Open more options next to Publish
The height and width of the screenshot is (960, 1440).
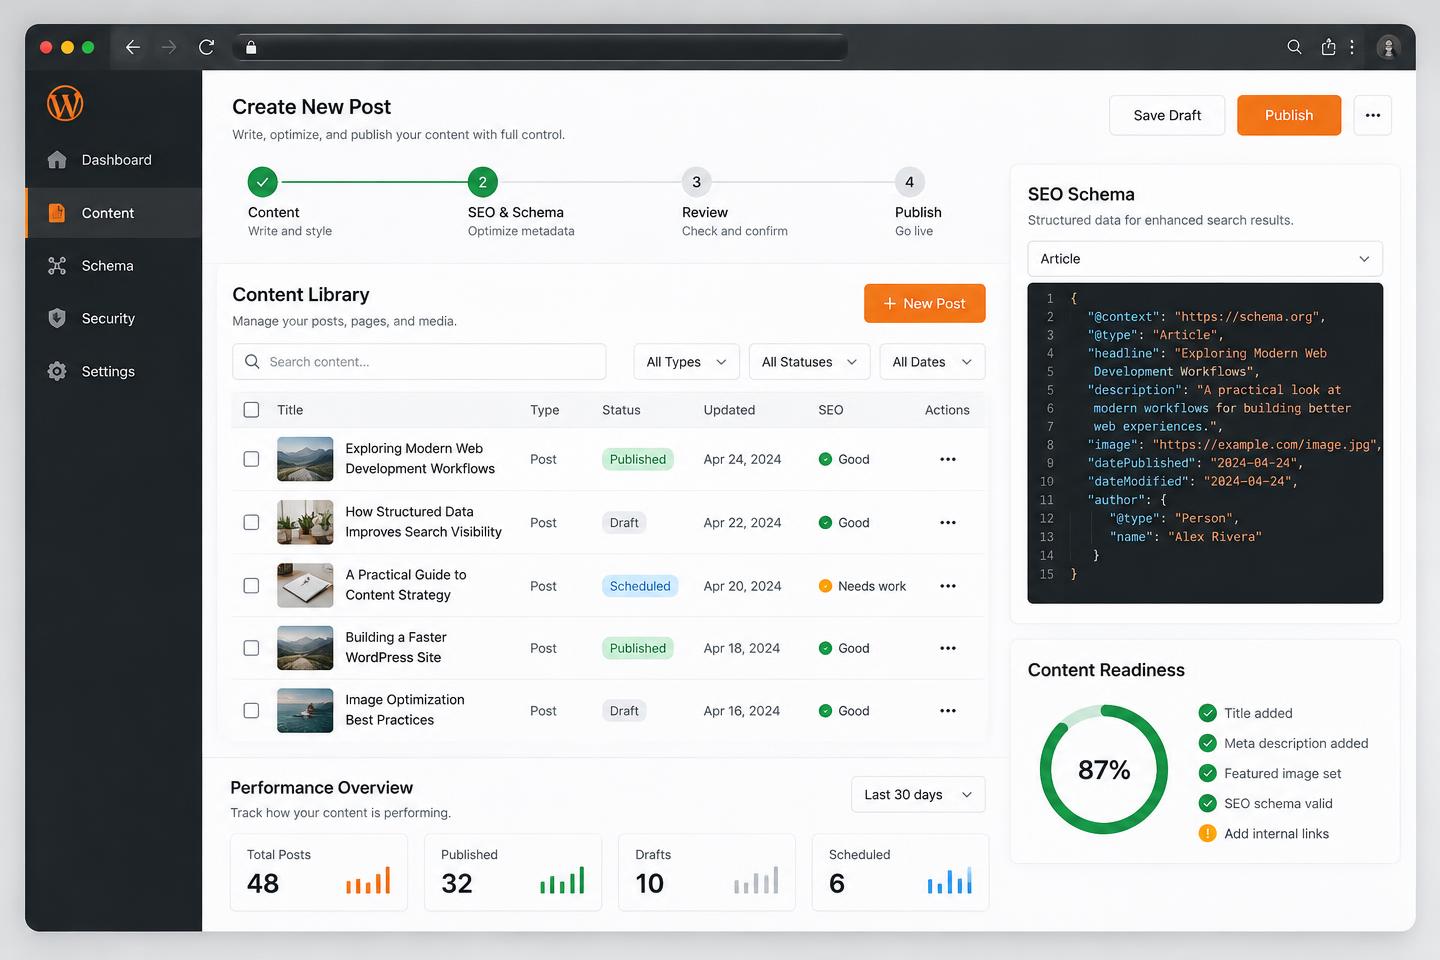(1372, 115)
